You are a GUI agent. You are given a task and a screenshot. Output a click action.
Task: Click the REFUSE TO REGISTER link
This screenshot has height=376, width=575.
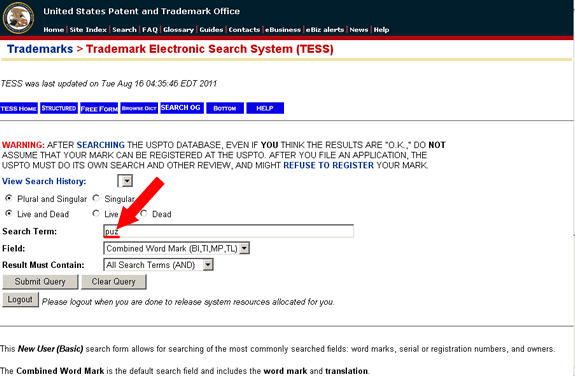pos(329,165)
